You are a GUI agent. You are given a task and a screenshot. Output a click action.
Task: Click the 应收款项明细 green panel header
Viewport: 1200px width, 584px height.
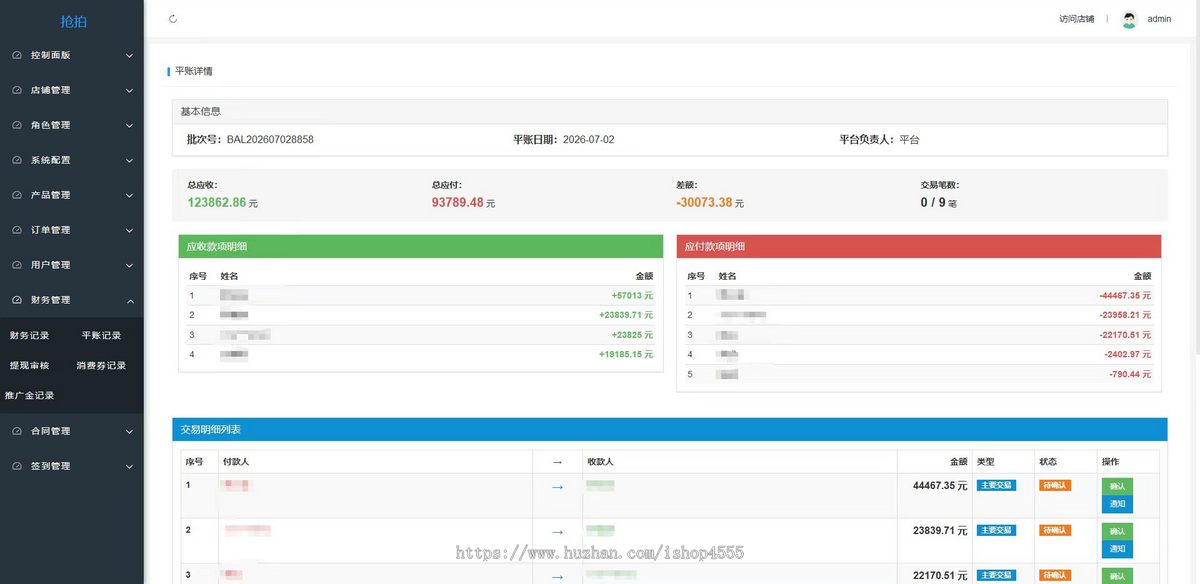pyautogui.click(x=421, y=246)
